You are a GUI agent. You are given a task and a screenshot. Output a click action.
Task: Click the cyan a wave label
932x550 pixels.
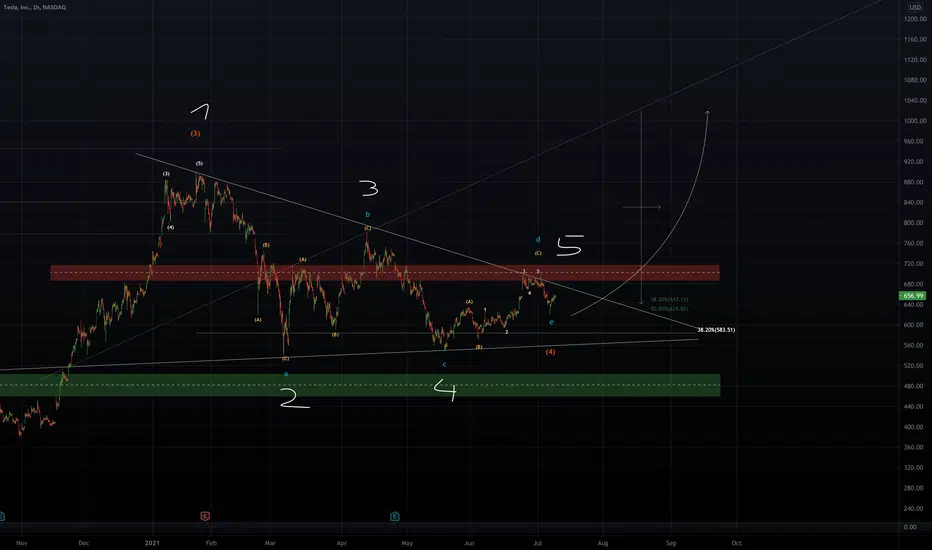coord(286,374)
